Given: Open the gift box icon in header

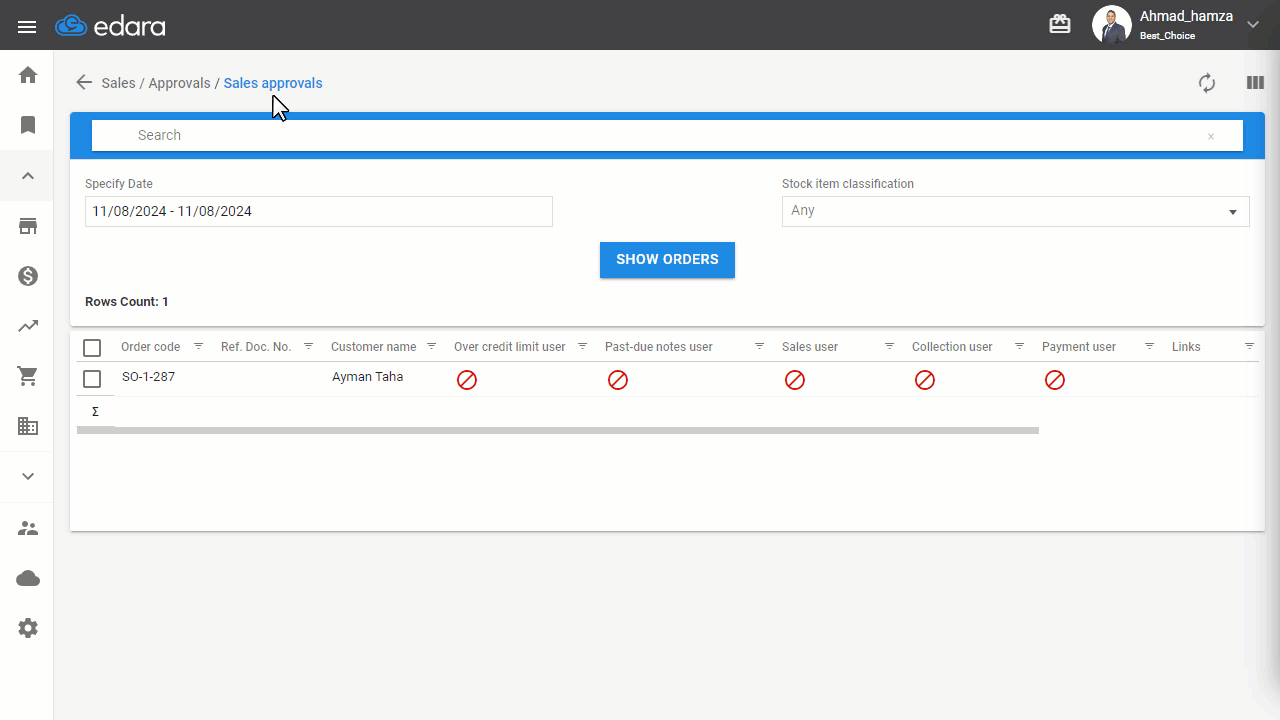Looking at the screenshot, I should [1060, 24].
